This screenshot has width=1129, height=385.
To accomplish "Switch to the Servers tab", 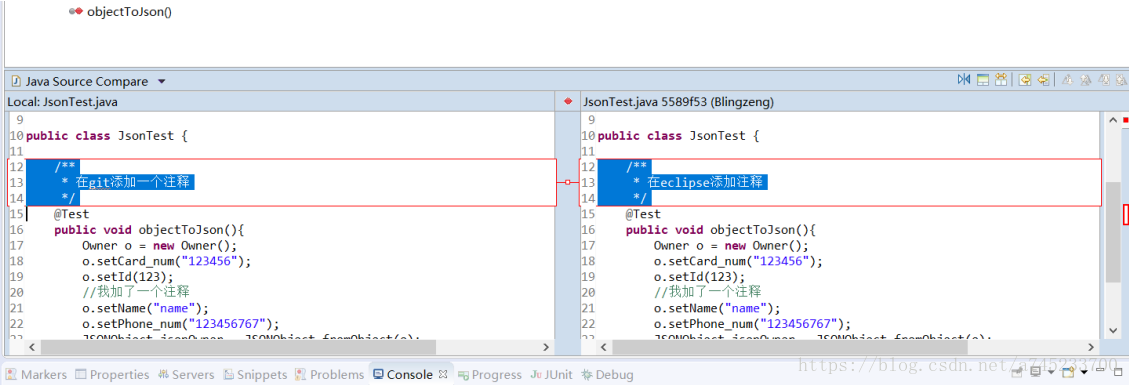I will 186,374.
